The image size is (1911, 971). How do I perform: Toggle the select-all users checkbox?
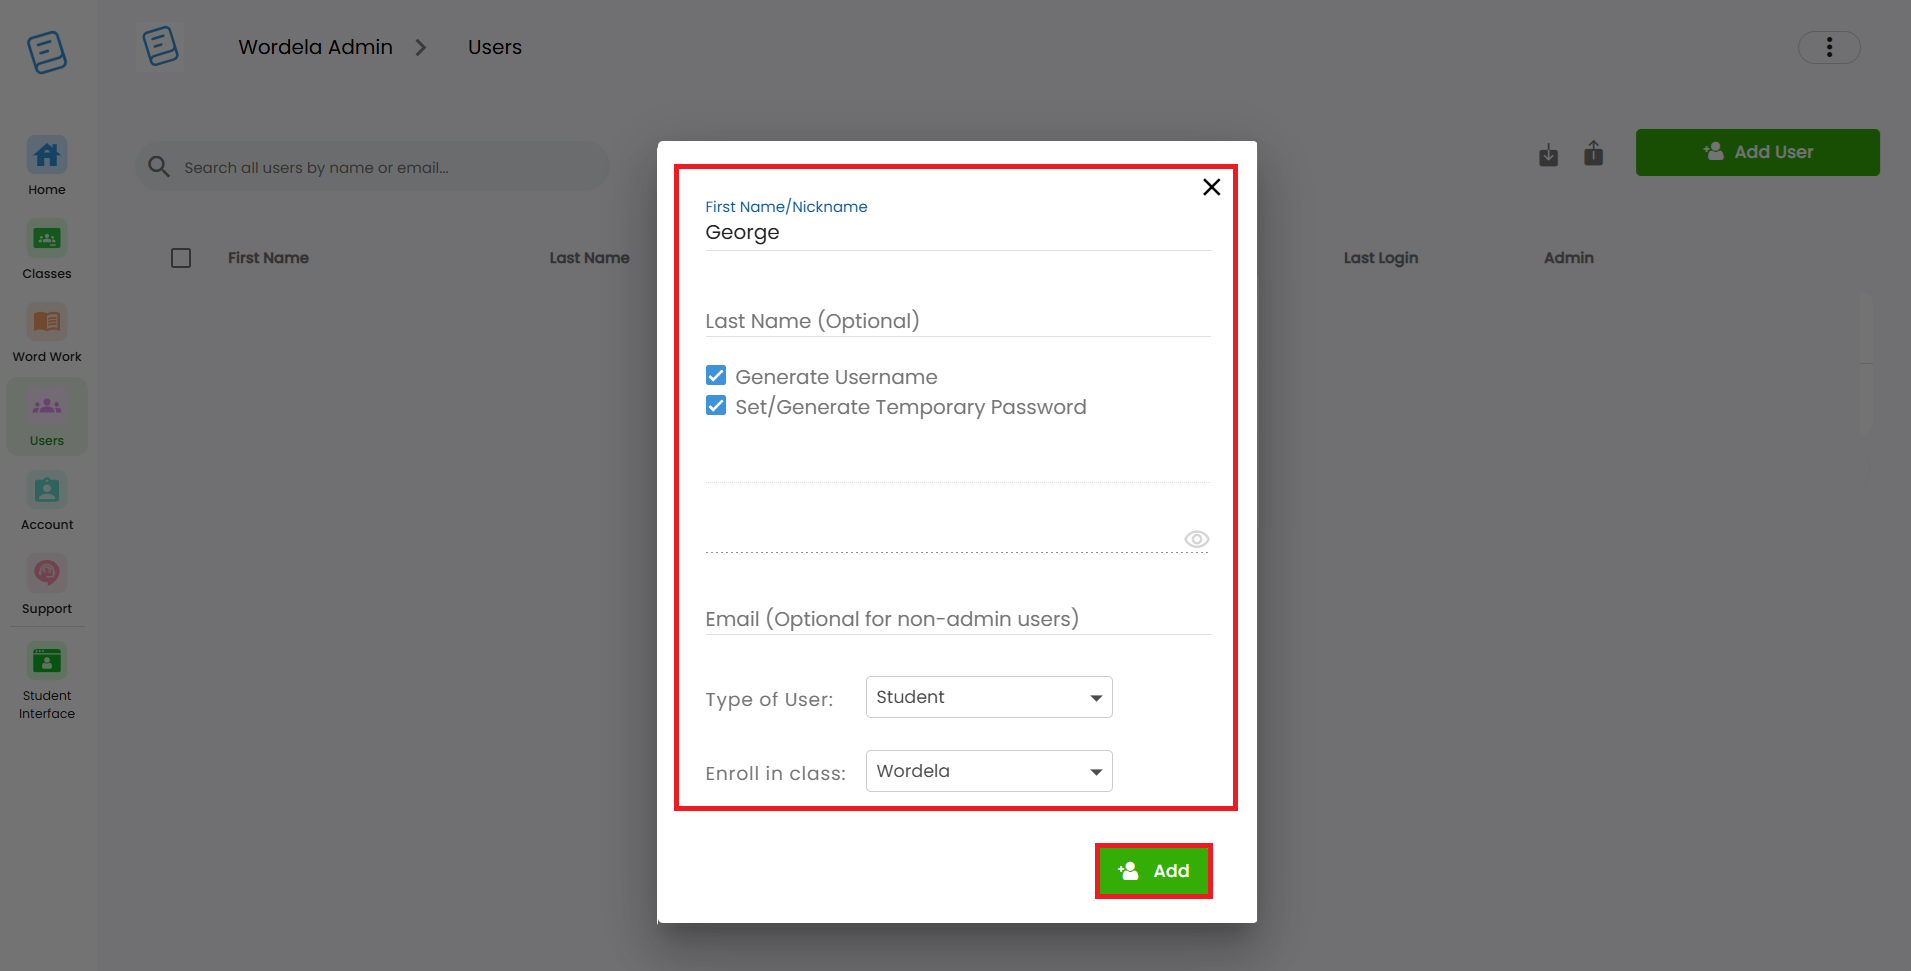181,258
